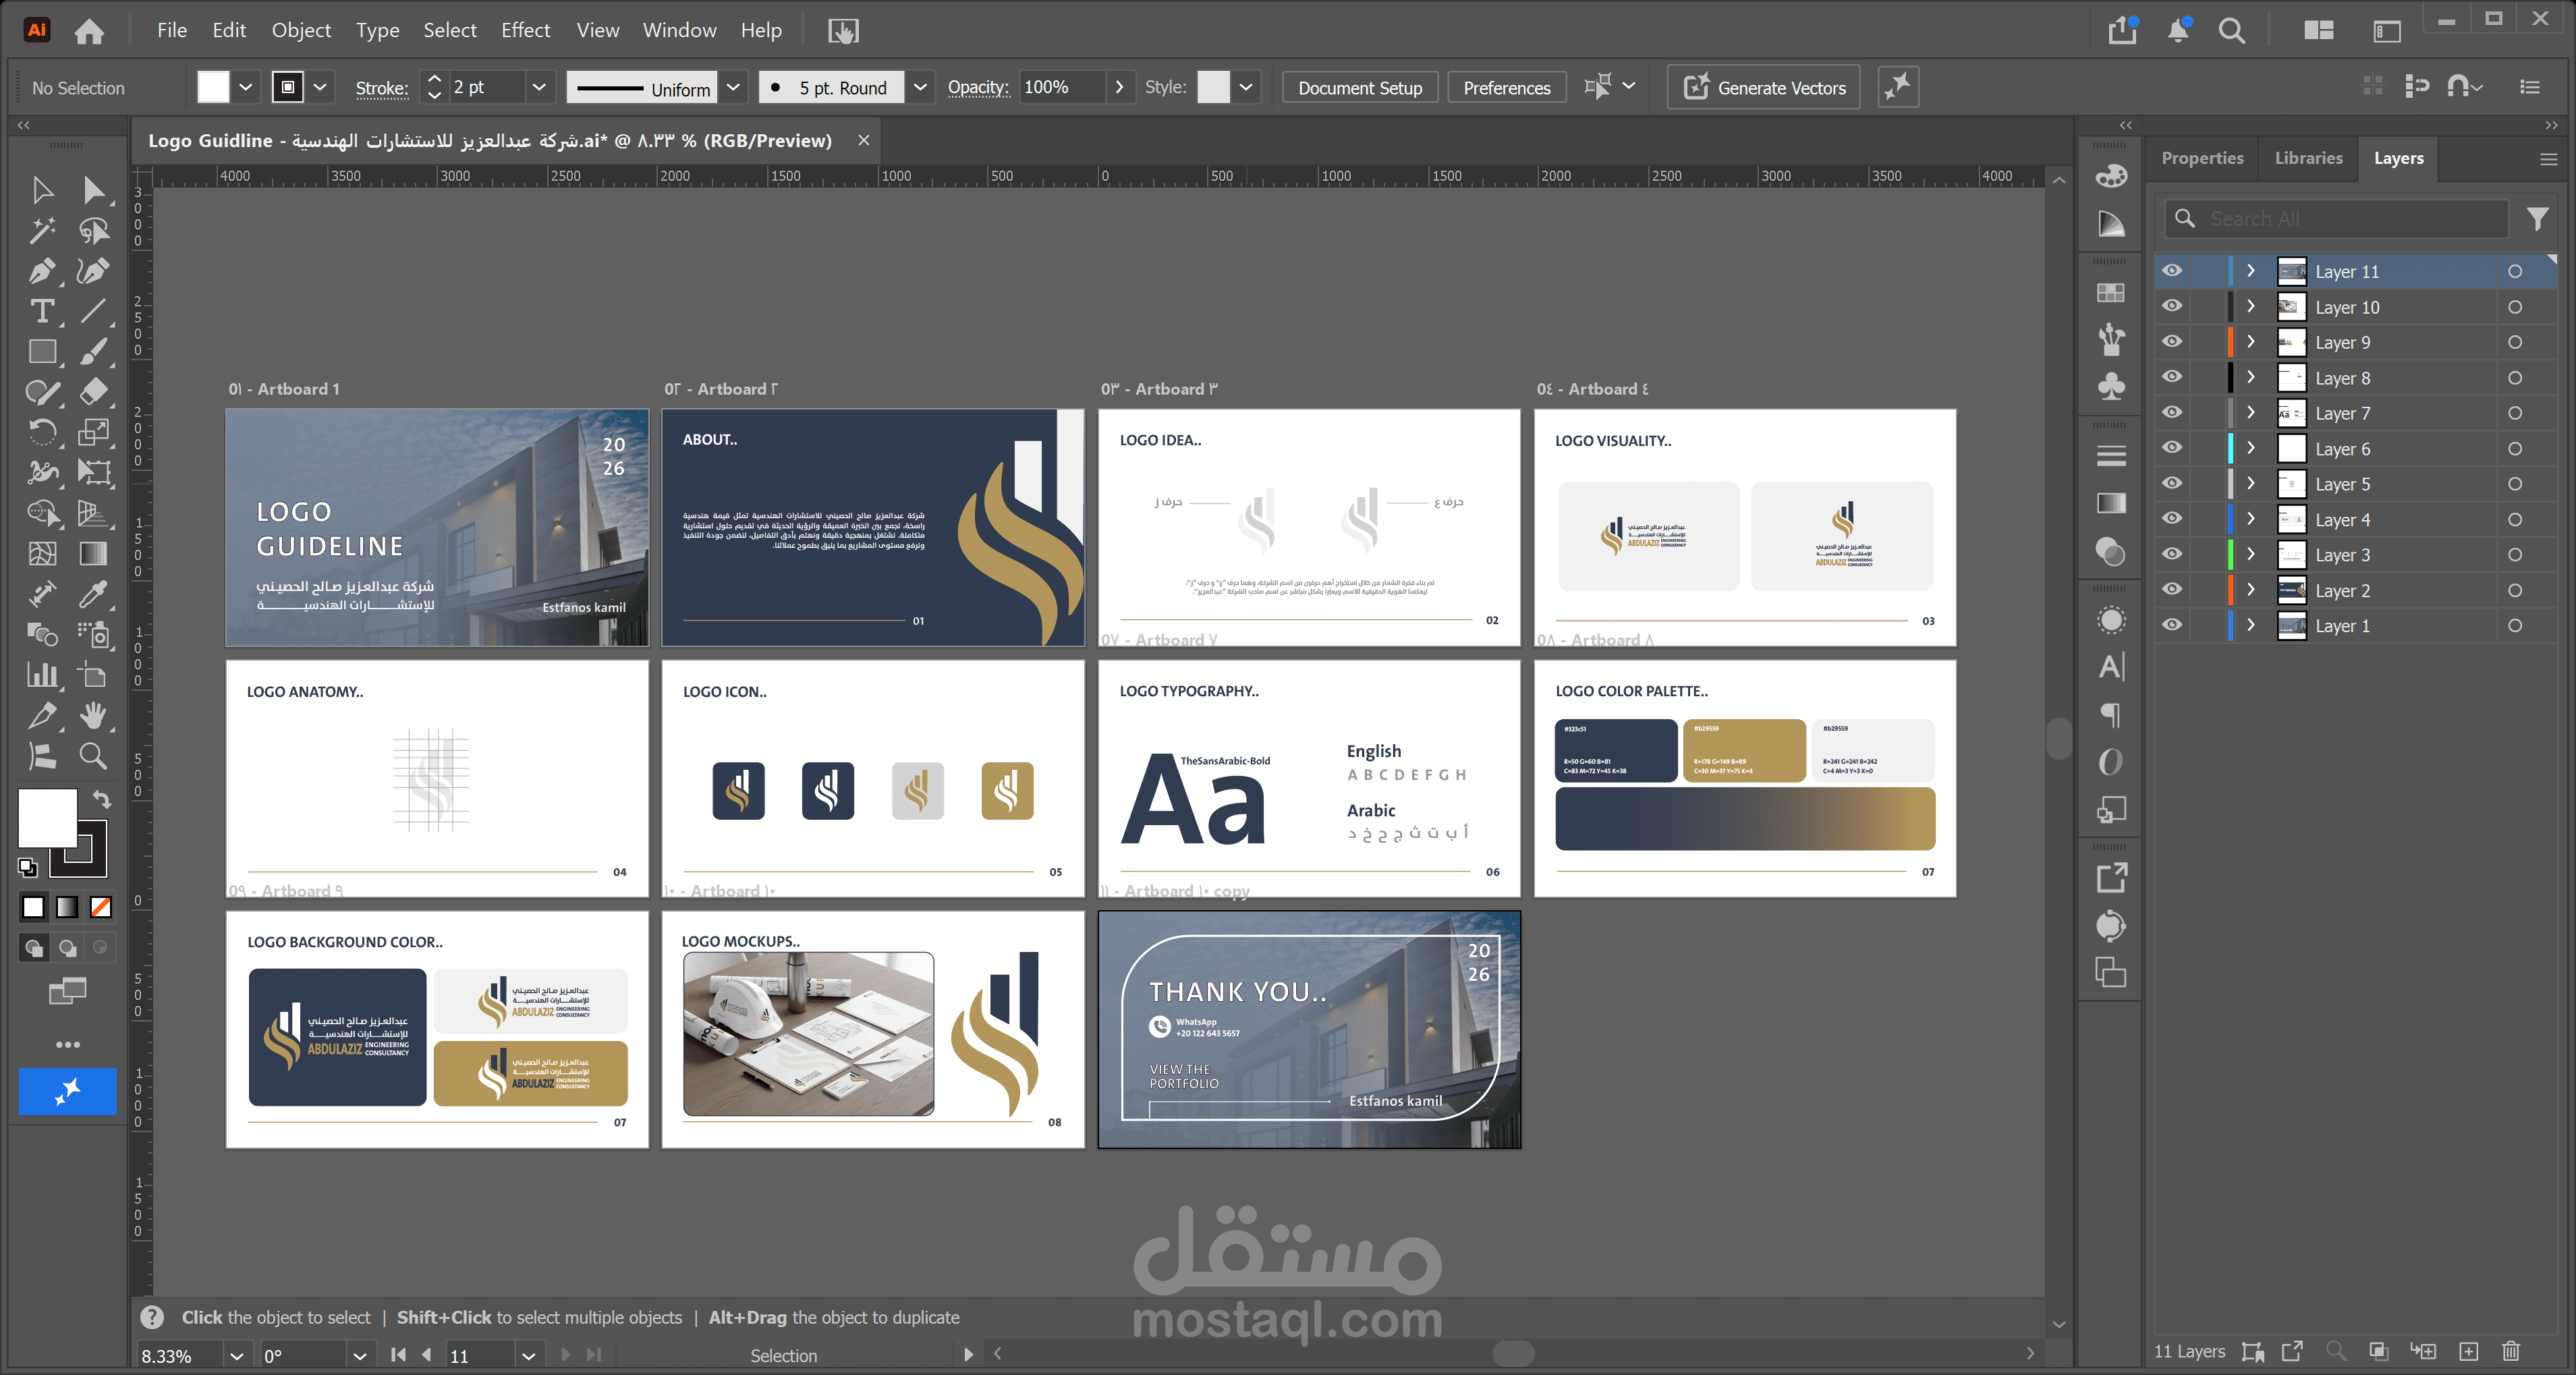Switch to the Libraries tab
Viewport: 2576px width, 1375px height.
pos(2308,158)
